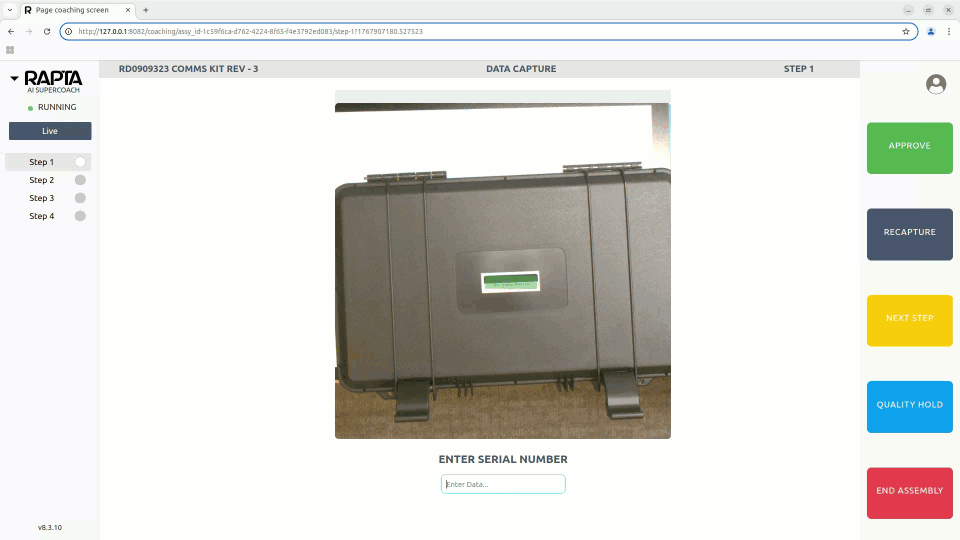Select the Step 2 status circle
The image size is (960, 540).
coord(80,180)
